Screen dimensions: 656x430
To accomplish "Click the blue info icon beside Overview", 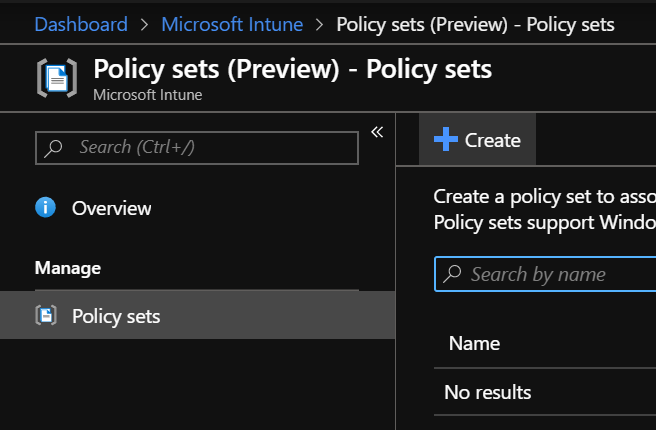I will 45,208.
